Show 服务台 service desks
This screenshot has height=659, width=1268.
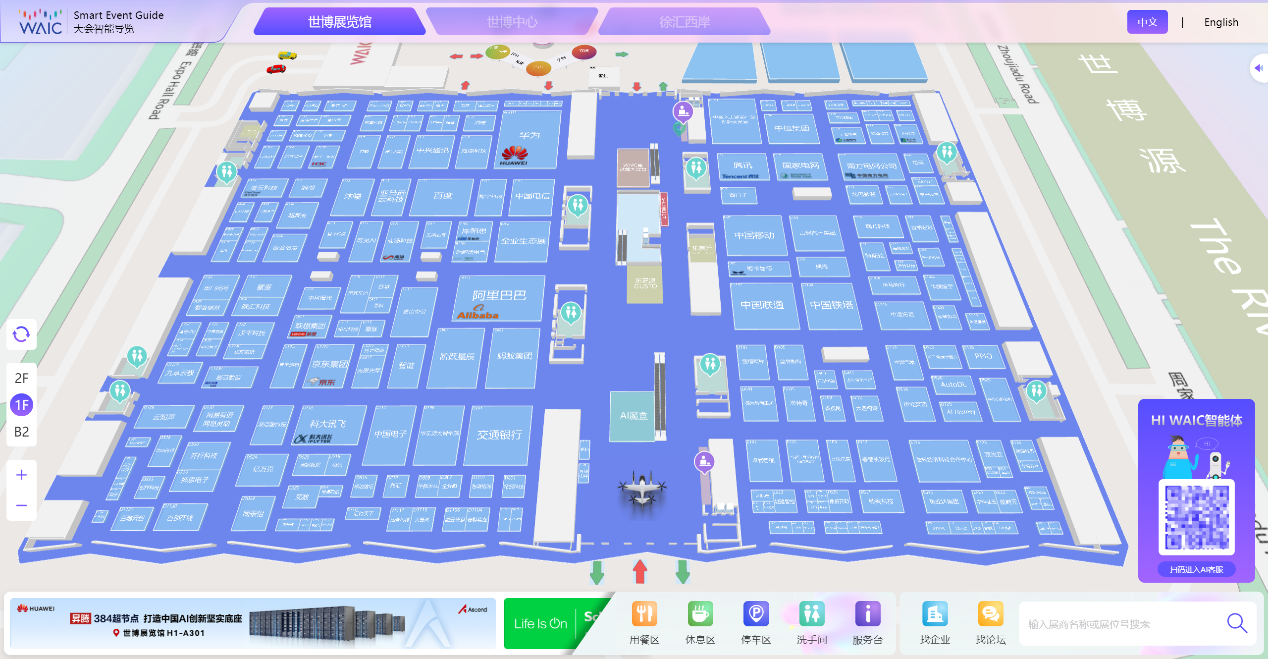867,622
